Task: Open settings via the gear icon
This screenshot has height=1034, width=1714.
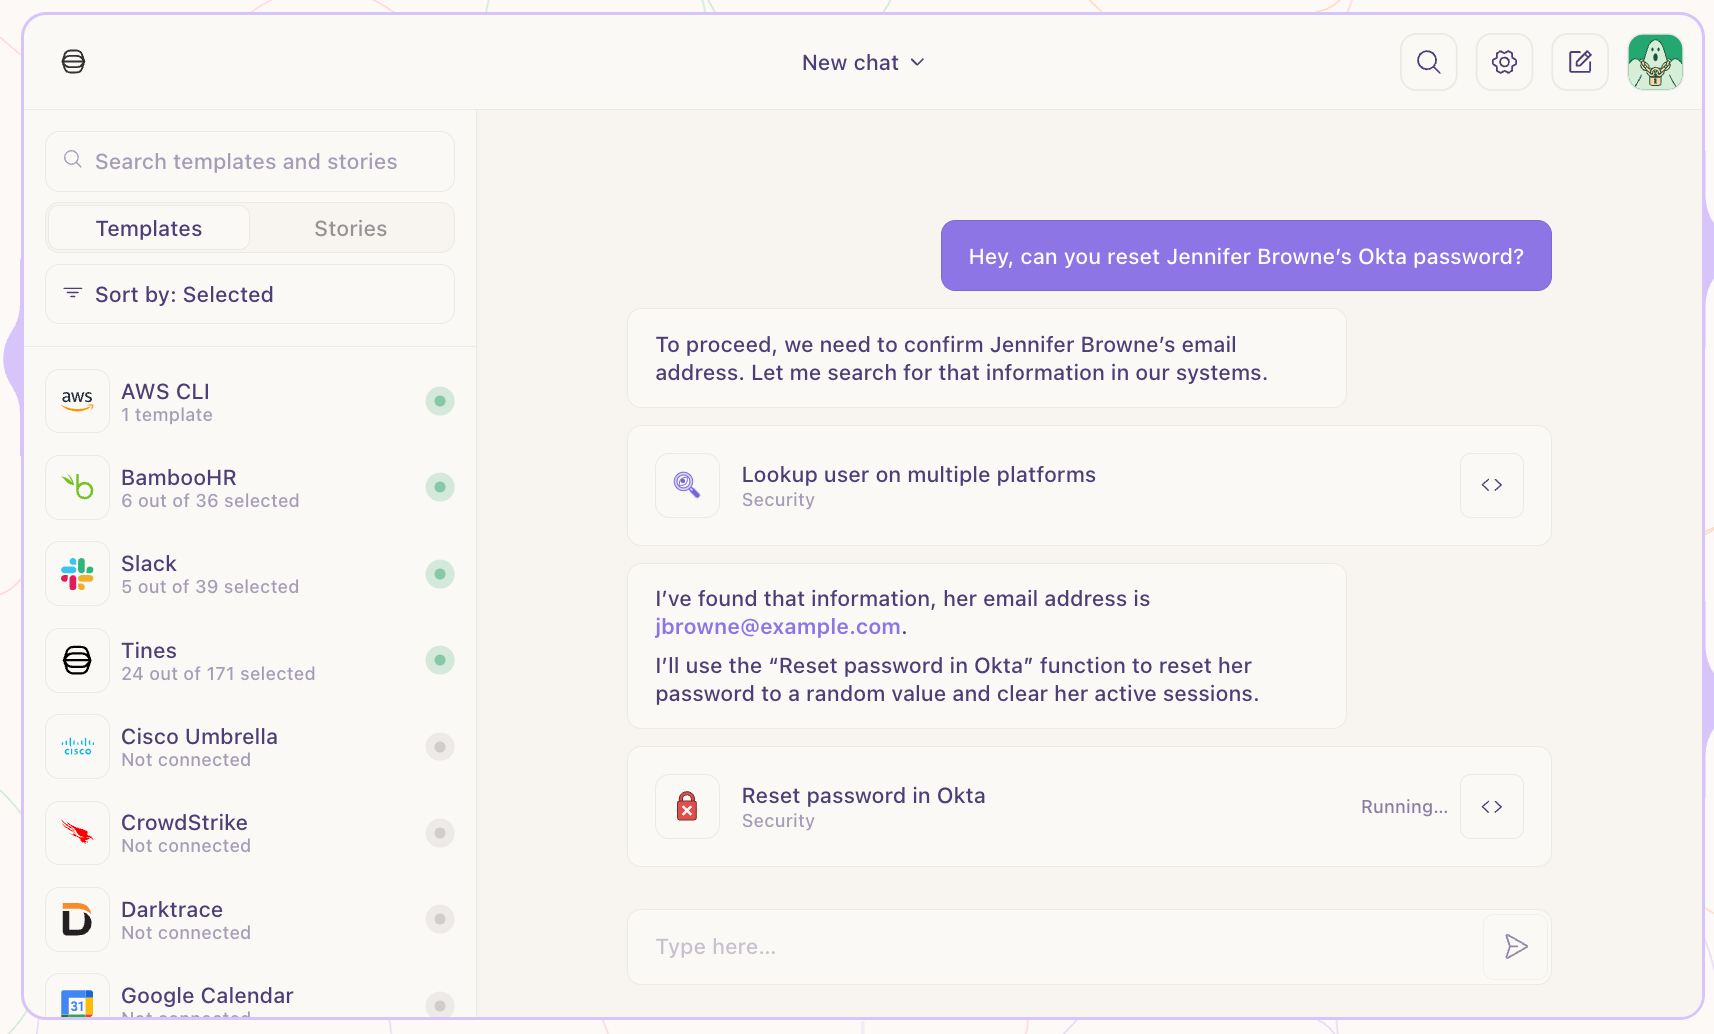Action: click(x=1504, y=62)
